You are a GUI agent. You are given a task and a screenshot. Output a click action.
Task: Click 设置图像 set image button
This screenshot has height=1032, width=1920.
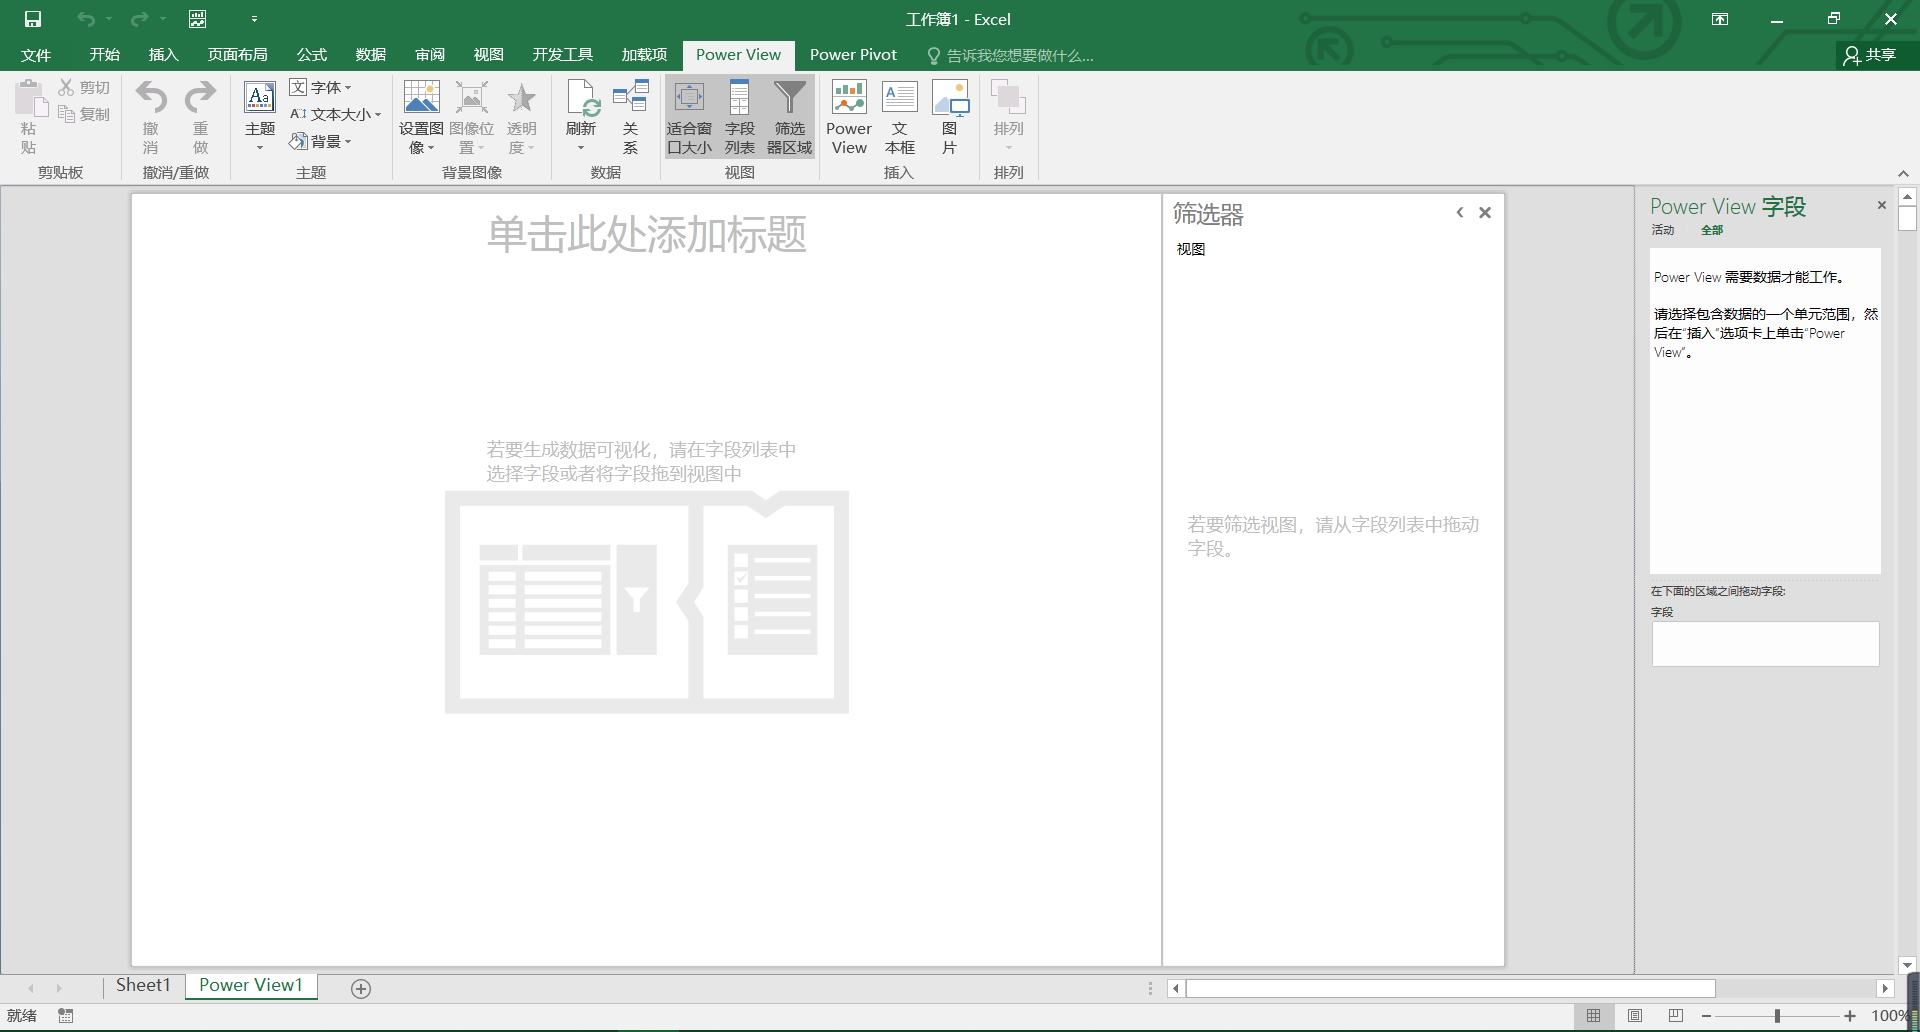(421, 118)
